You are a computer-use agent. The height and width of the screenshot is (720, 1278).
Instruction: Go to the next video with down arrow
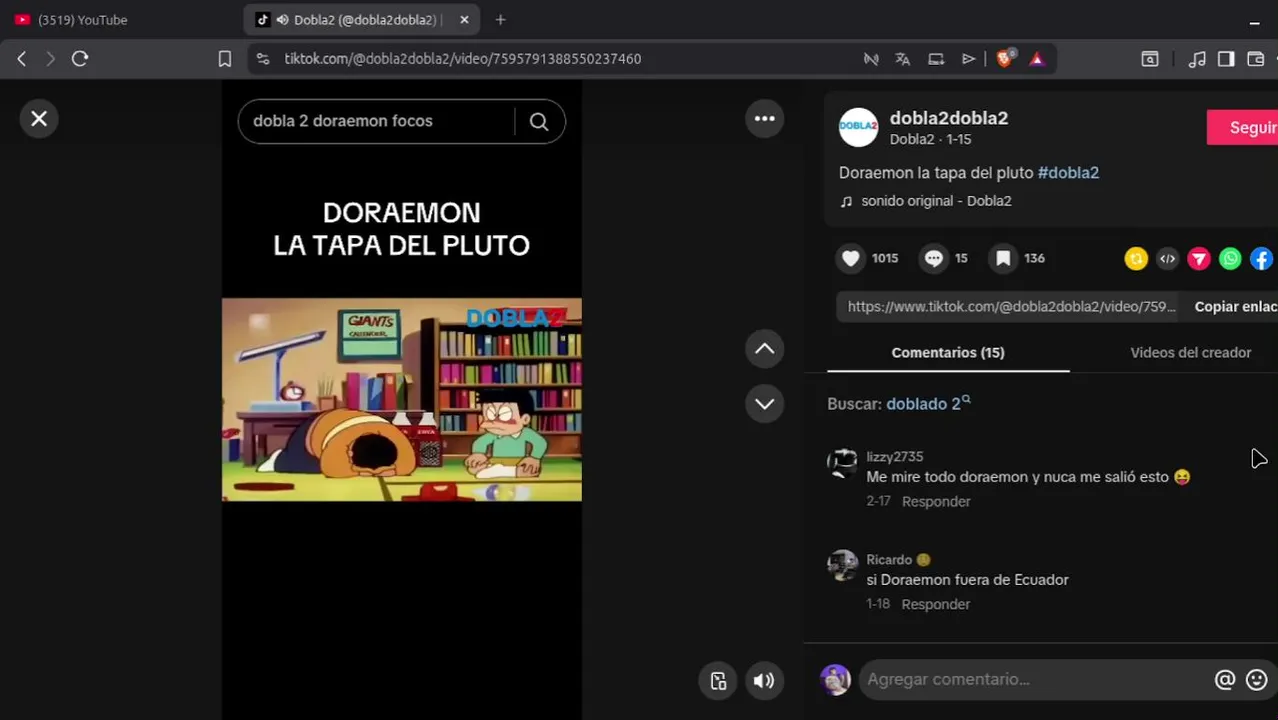coord(764,404)
